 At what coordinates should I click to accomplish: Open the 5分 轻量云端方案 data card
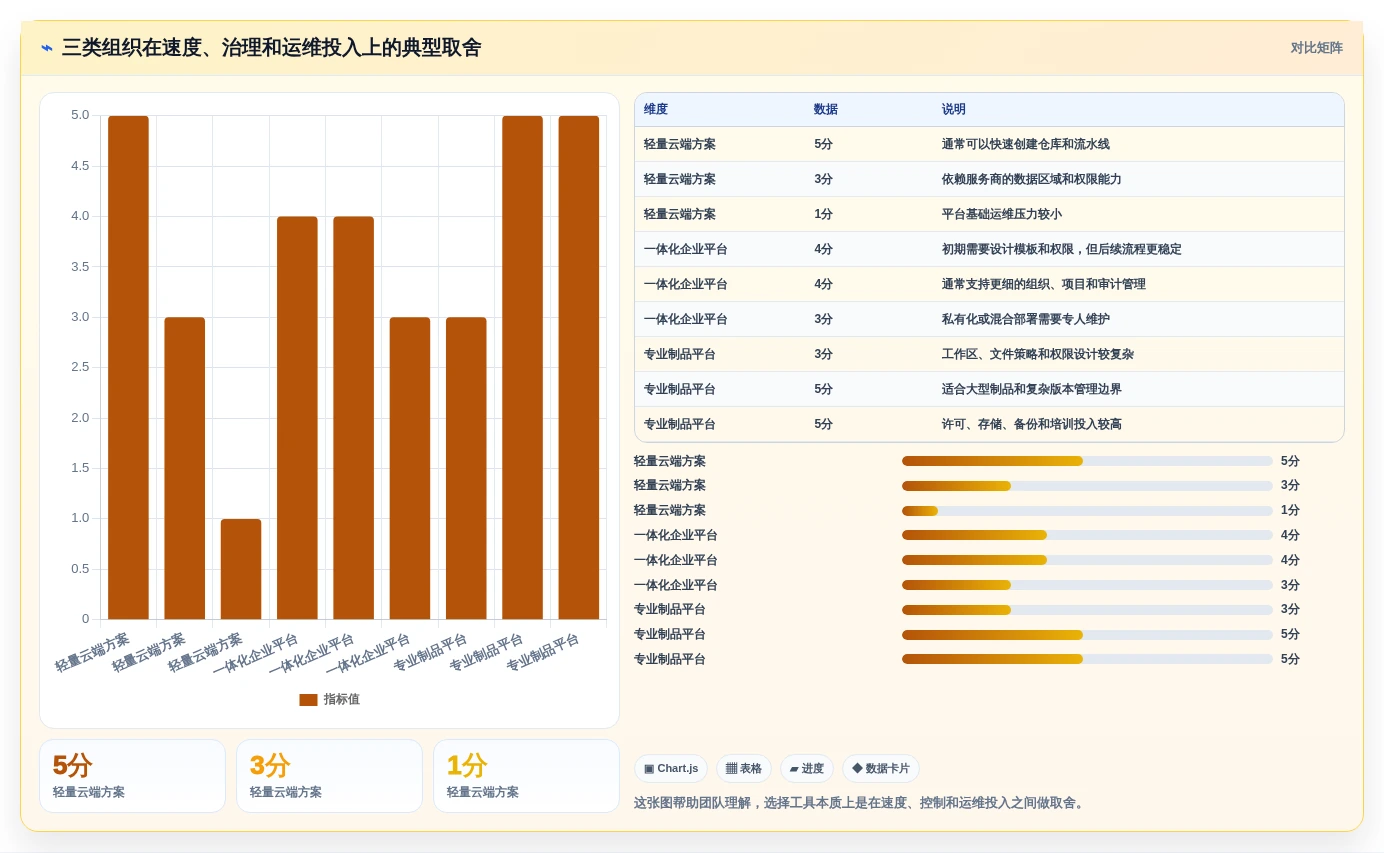pos(132,776)
